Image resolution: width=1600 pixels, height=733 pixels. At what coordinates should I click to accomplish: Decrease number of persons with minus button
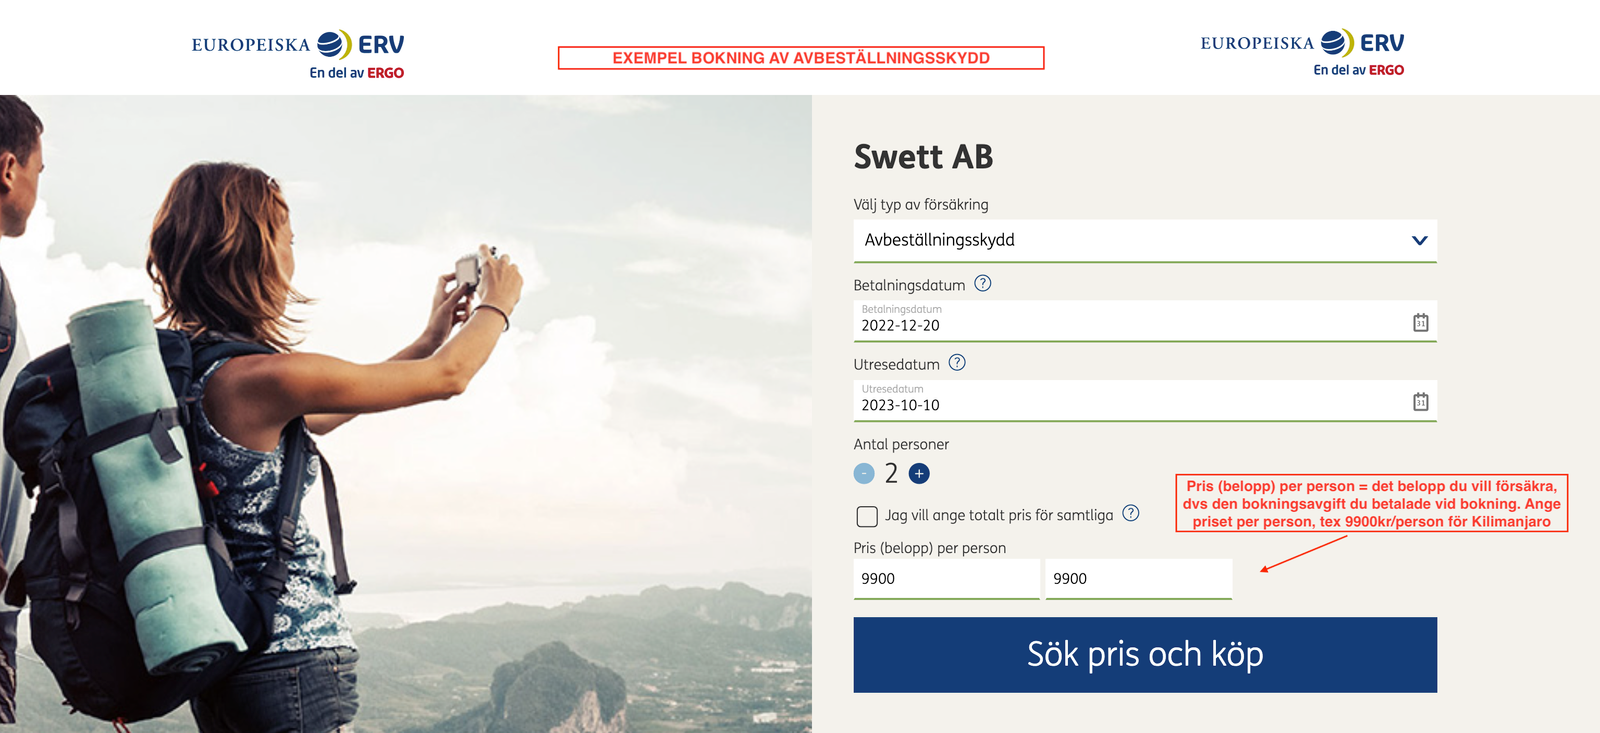pyautogui.click(x=864, y=474)
